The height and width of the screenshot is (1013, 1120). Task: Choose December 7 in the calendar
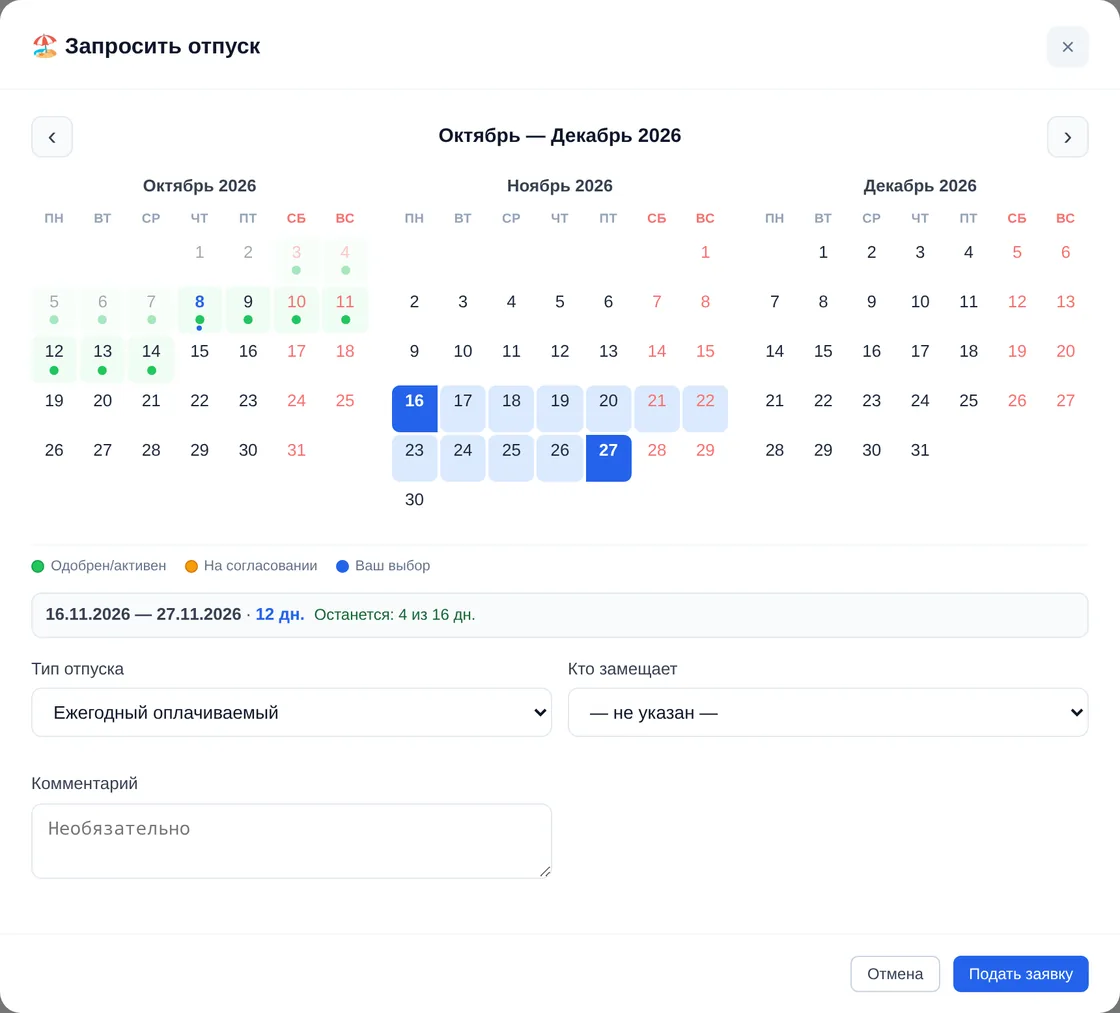774,309
